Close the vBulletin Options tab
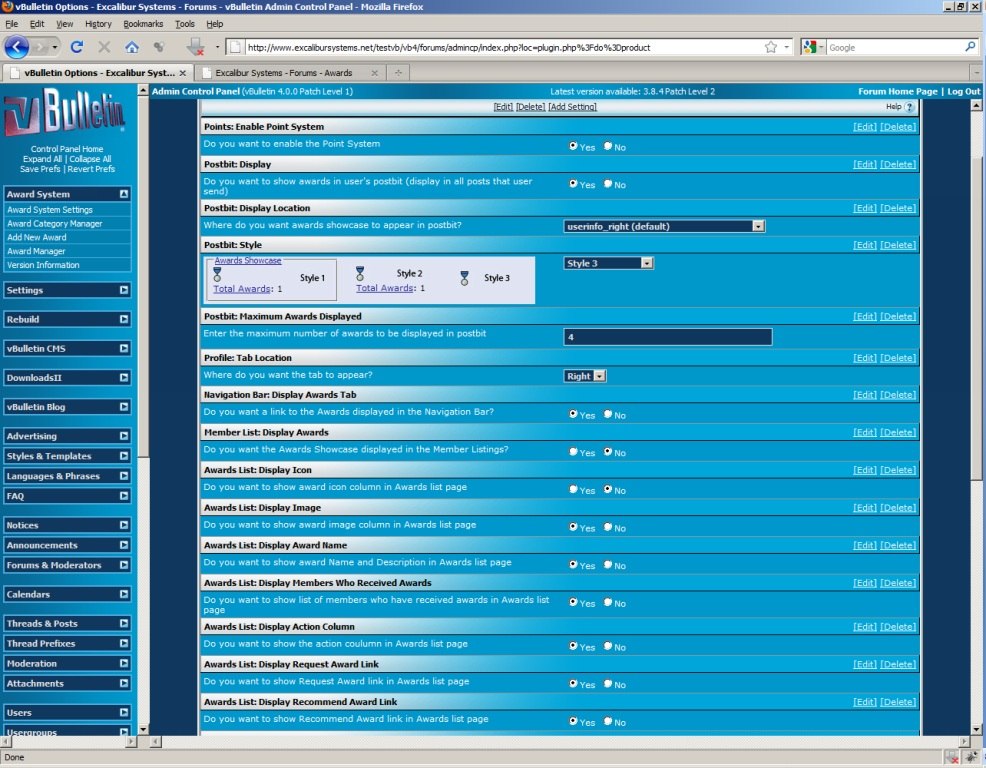Viewport: 986px width, 768px height. [x=182, y=73]
